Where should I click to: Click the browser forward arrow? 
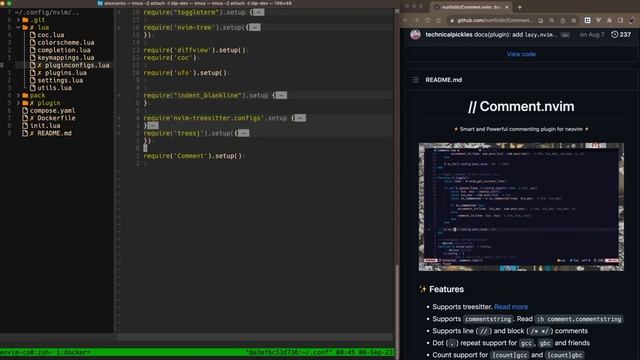tap(416, 20)
